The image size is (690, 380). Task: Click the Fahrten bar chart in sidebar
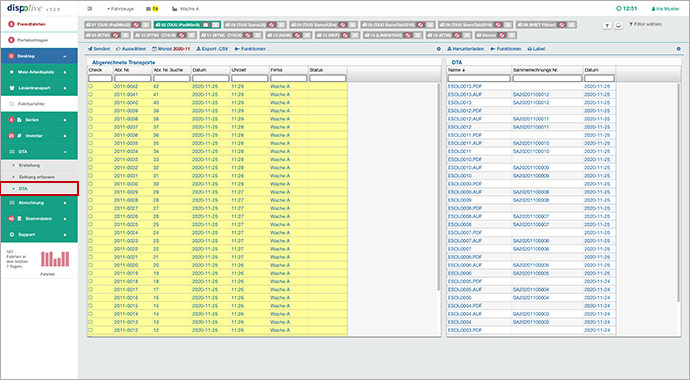(55, 259)
